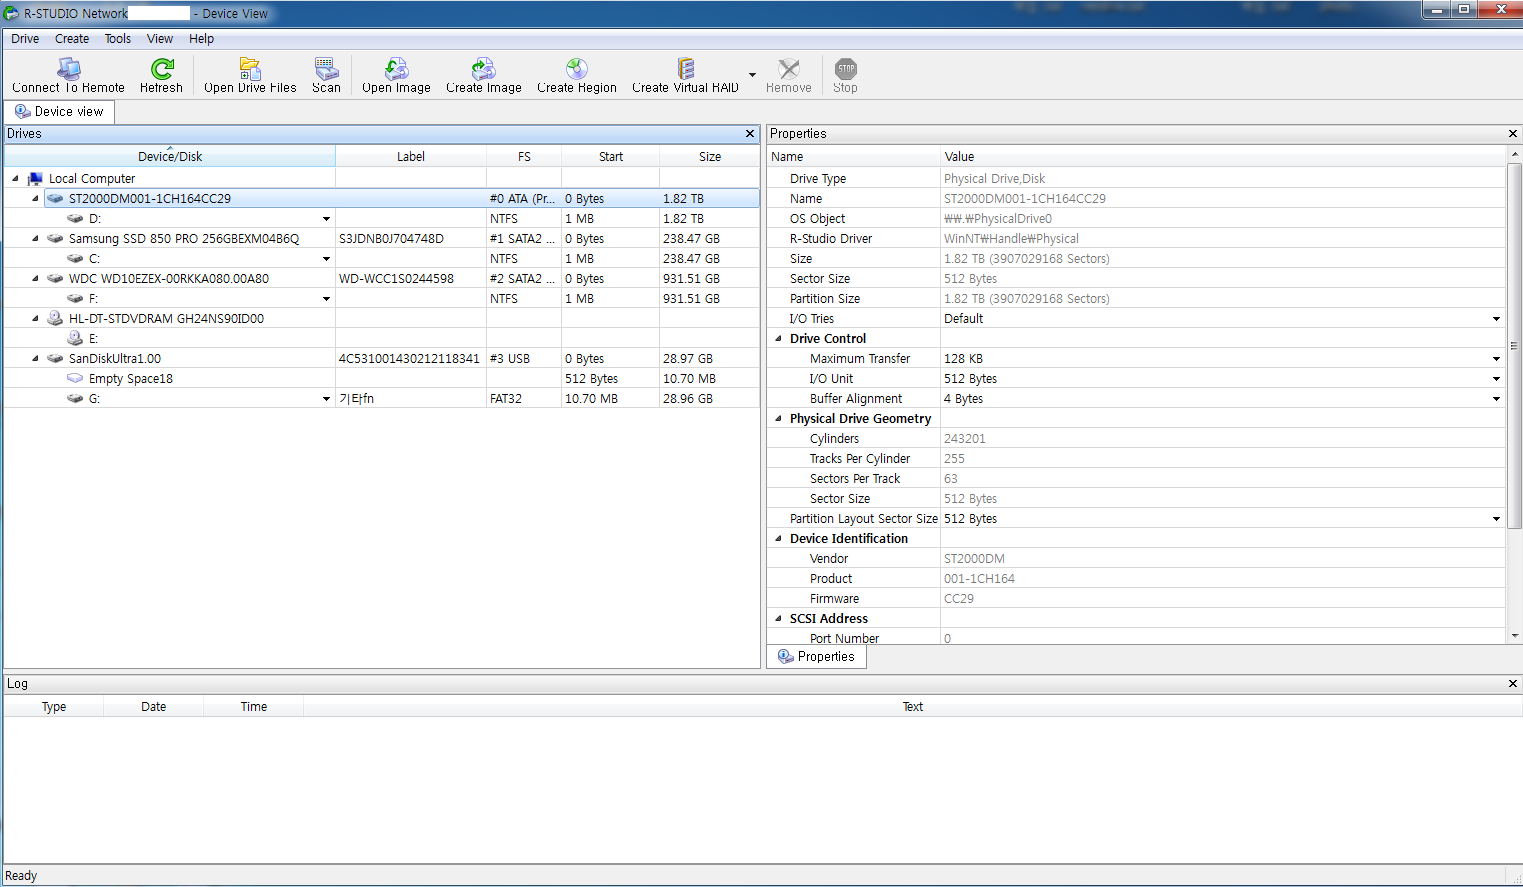
Task: Close the Drives panel
Action: 750,134
